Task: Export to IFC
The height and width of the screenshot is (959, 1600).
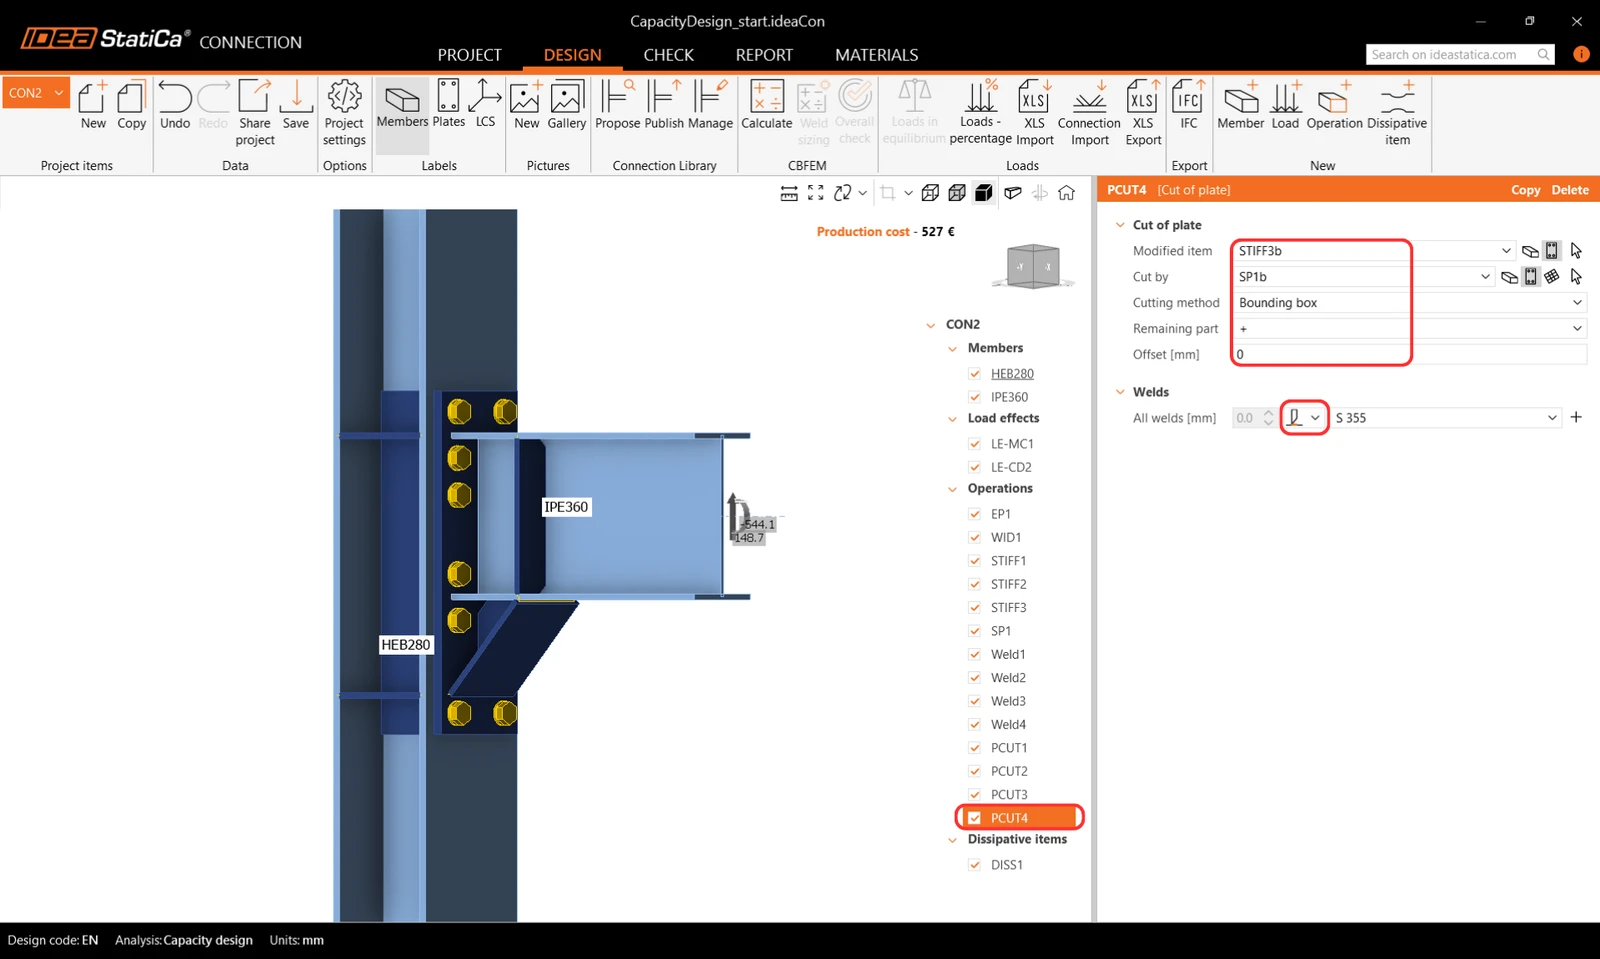Action: [1189, 105]
